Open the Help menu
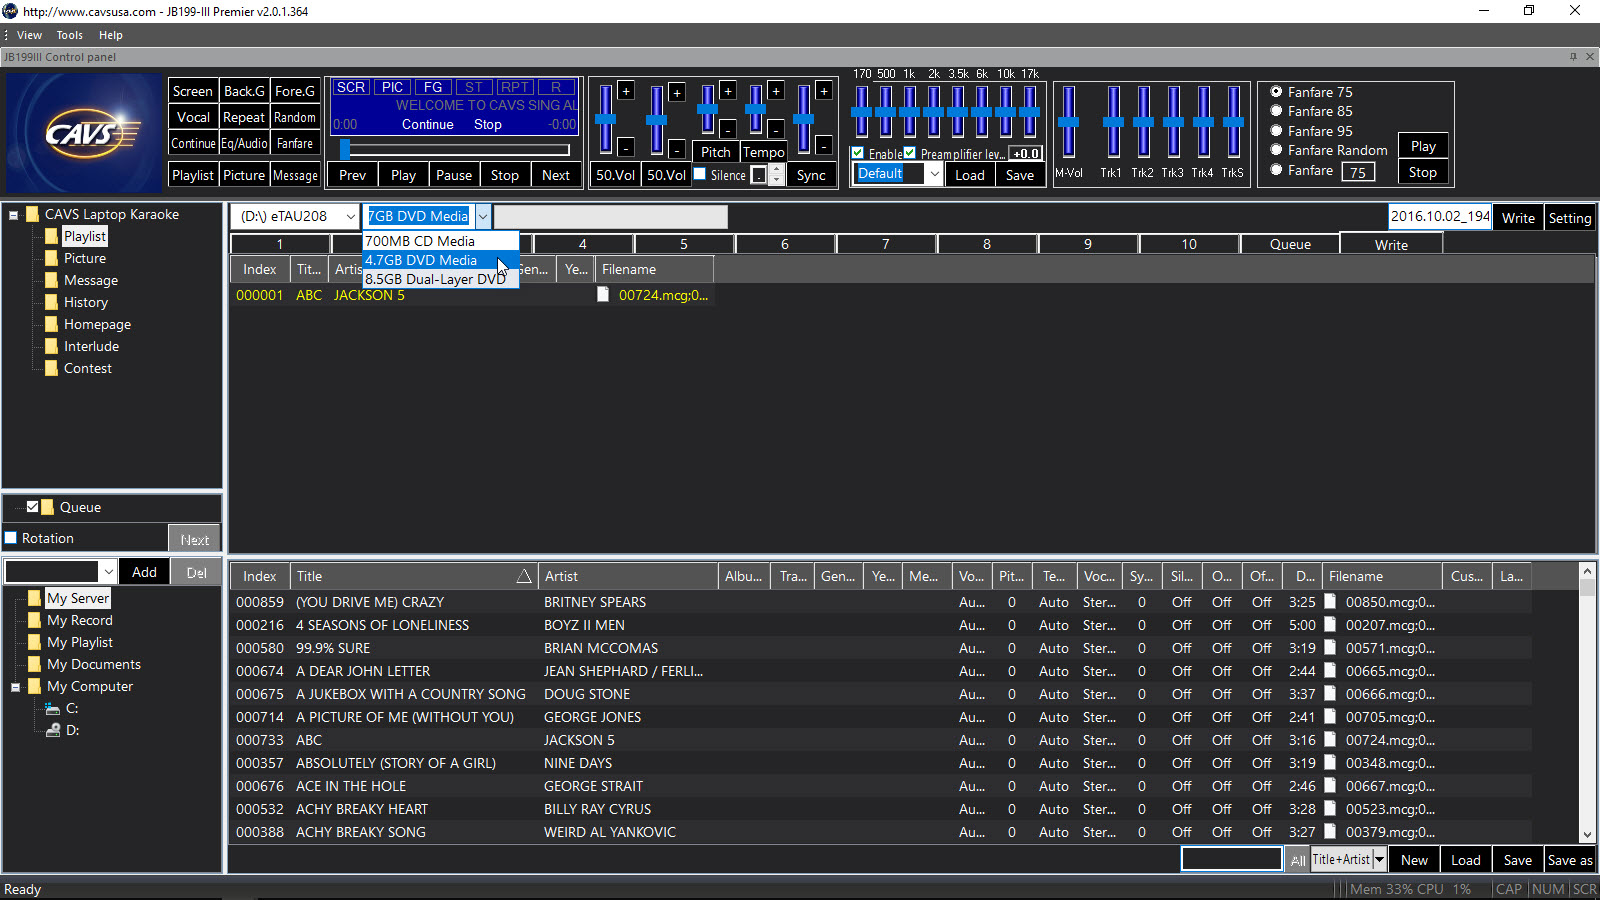The width and height of the screenshot is (1600, 900). (110, 35)
